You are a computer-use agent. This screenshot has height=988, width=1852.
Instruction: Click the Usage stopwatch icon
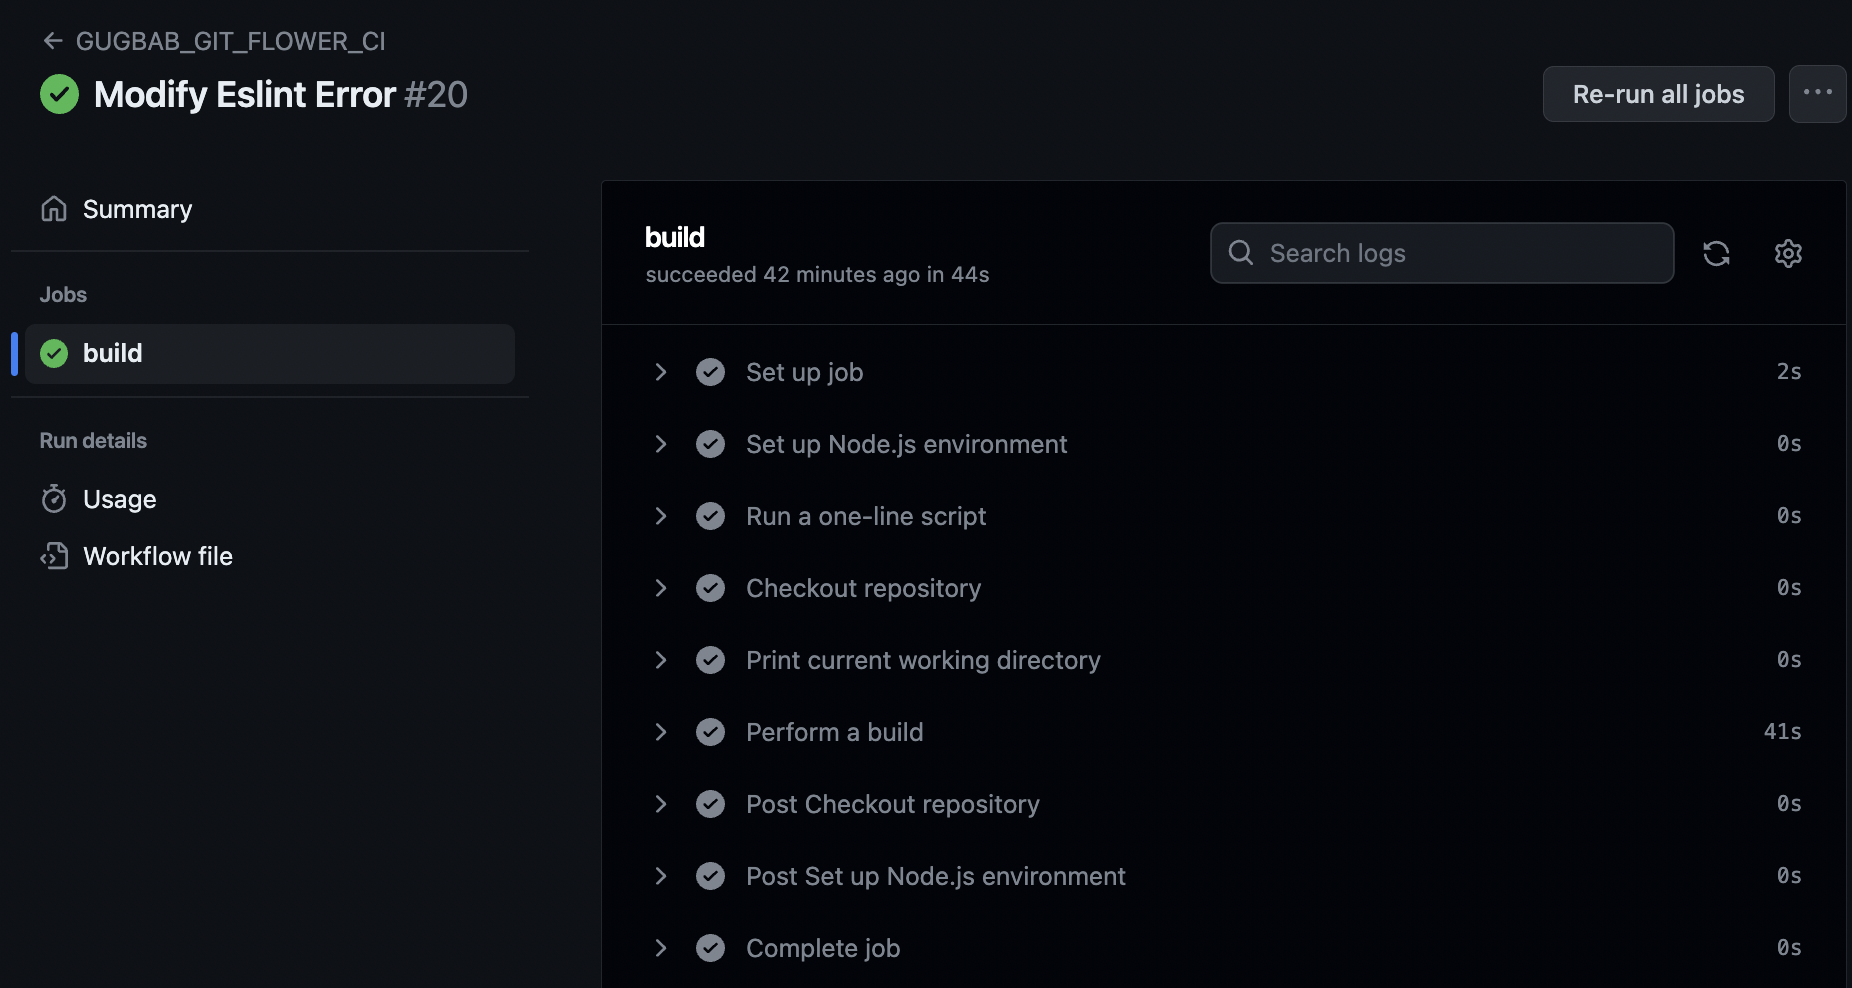[54, 499]
